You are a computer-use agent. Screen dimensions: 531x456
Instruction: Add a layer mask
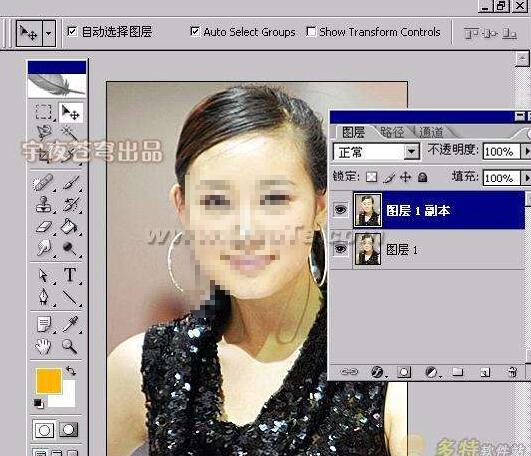[x=404, y=372]
